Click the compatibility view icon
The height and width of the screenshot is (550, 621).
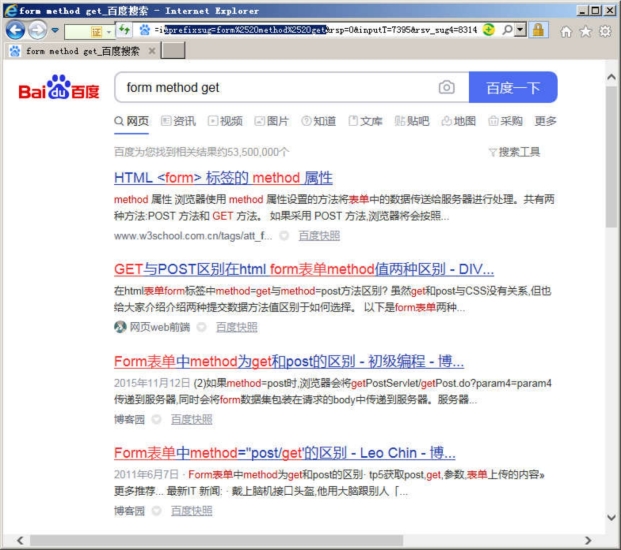tap(124, 30)
